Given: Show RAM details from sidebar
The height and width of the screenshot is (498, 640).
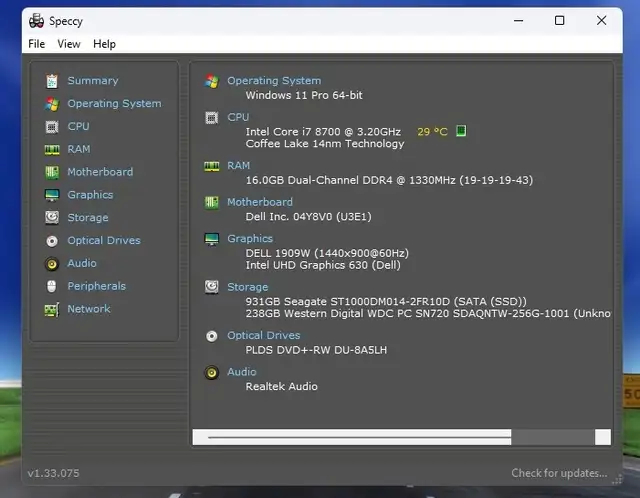Looking at the screenshot, I should [x=79, y=149].
